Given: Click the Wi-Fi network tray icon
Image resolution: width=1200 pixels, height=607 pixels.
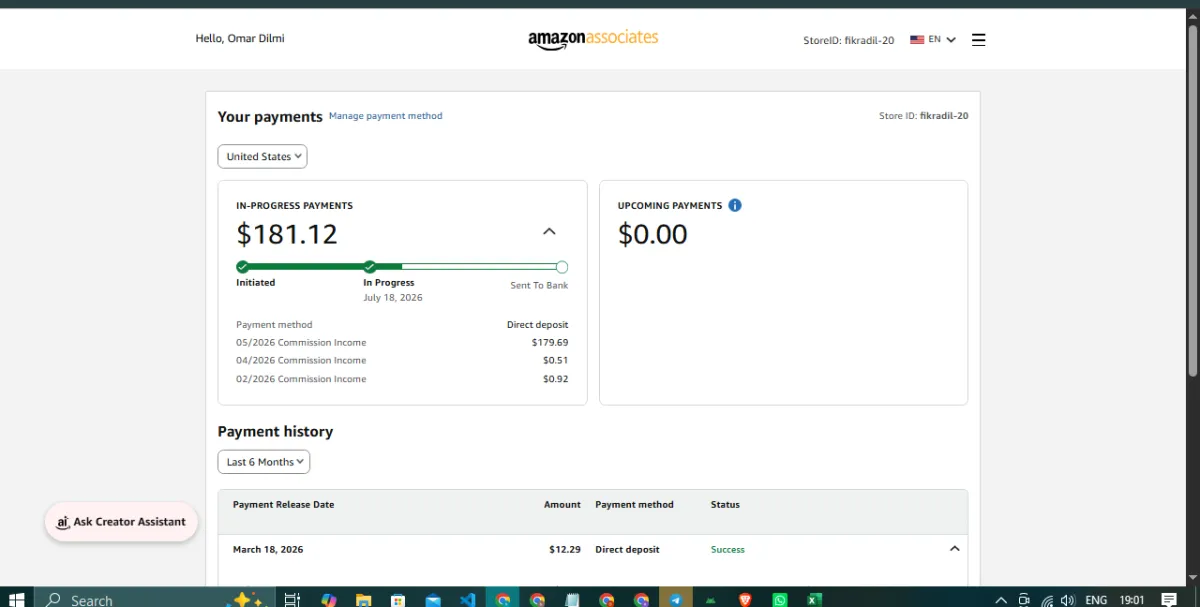Looking at the screenshot, I should pos(1046,600).
